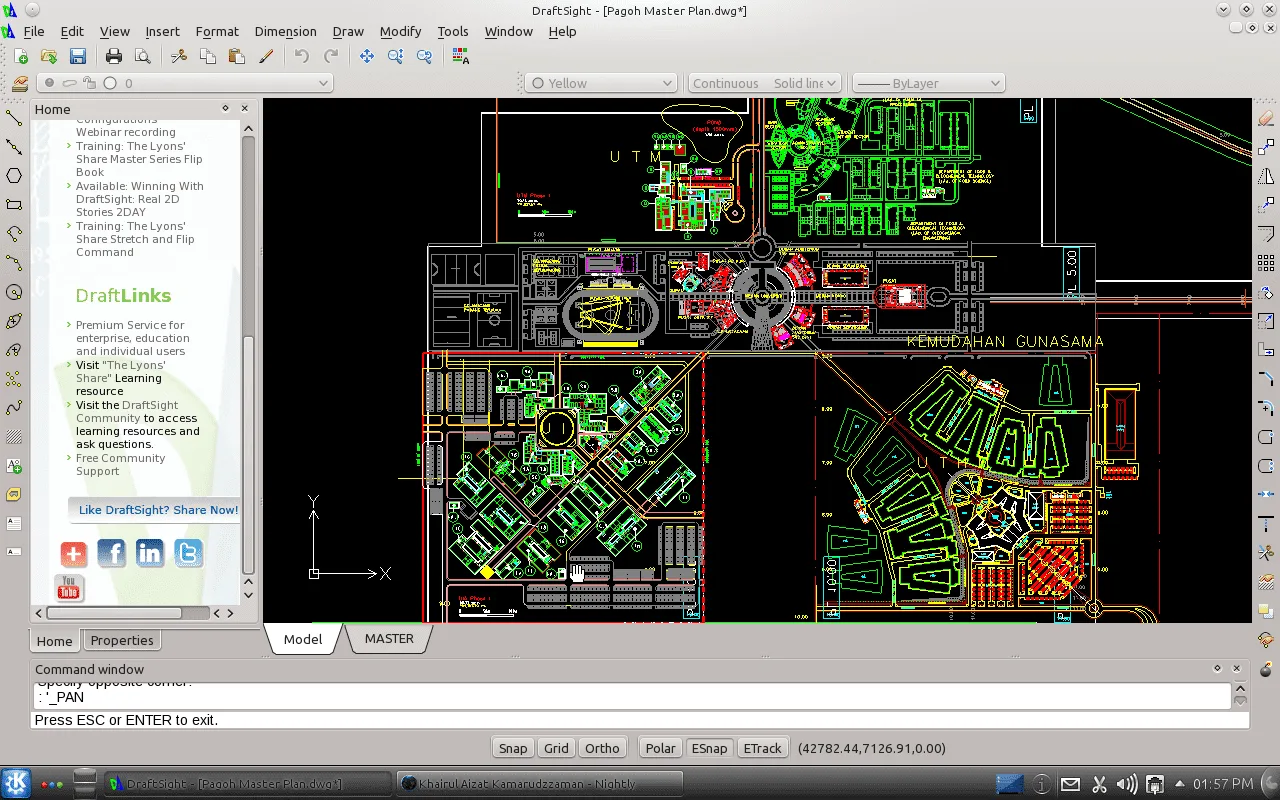This screenshot has height=800, width=1280.
Task: Click the layer color circle in the layer box
Action: 110,84
